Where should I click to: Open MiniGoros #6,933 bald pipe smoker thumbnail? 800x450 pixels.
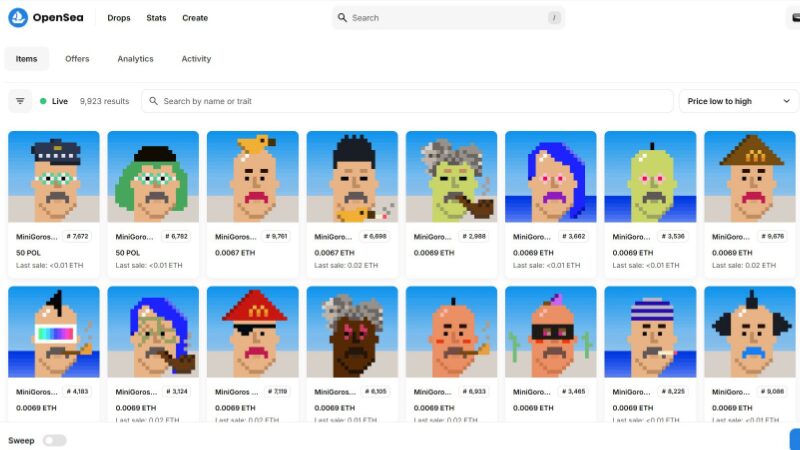click(452, 332)
